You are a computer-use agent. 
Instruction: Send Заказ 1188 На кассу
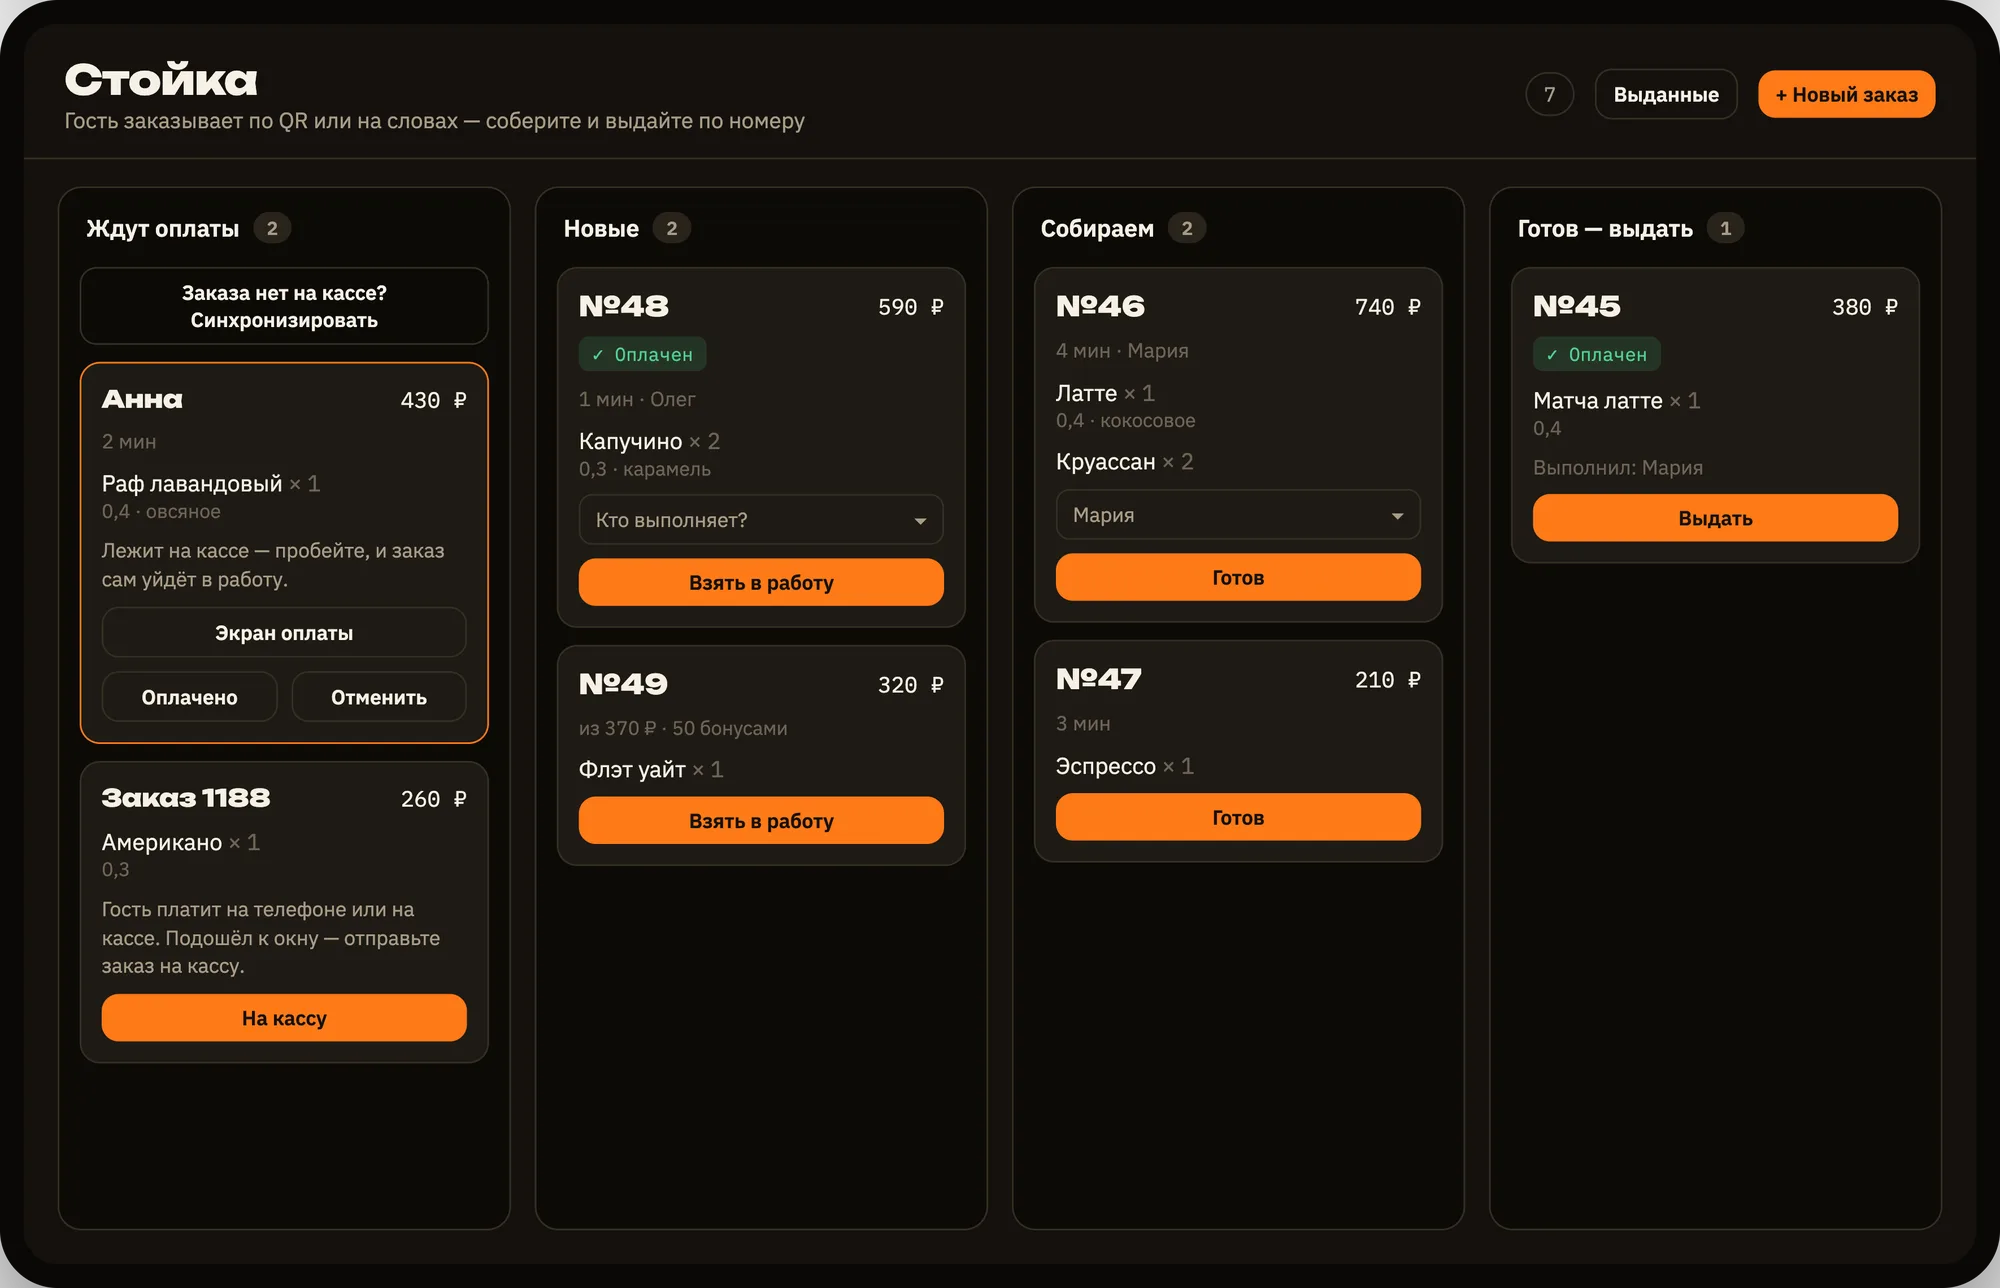point(284,1018)
